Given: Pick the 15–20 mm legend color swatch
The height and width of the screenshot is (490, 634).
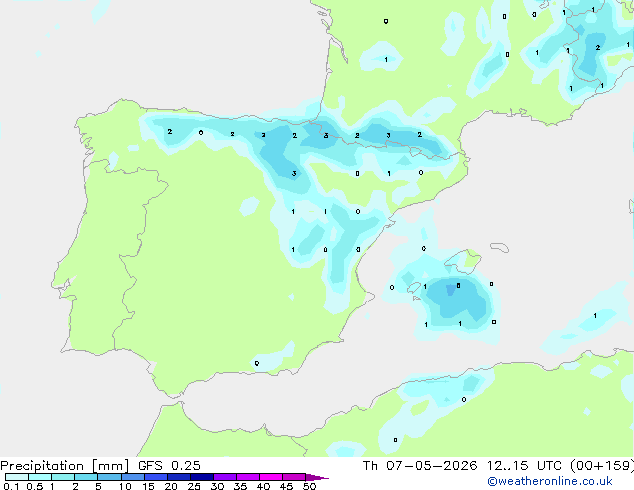Looking at the screenshot, I should click(x=156, y=477).
